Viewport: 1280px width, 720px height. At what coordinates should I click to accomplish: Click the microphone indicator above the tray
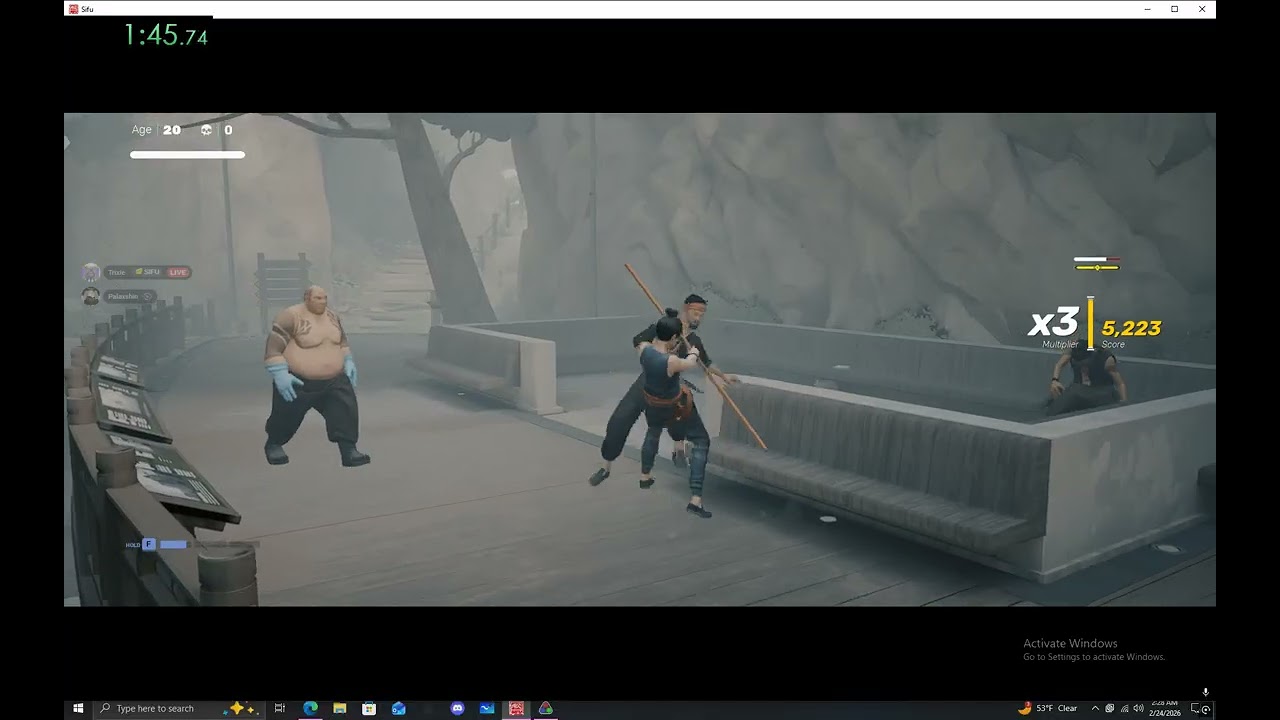pyautogui.click(x=1205, y=692)
